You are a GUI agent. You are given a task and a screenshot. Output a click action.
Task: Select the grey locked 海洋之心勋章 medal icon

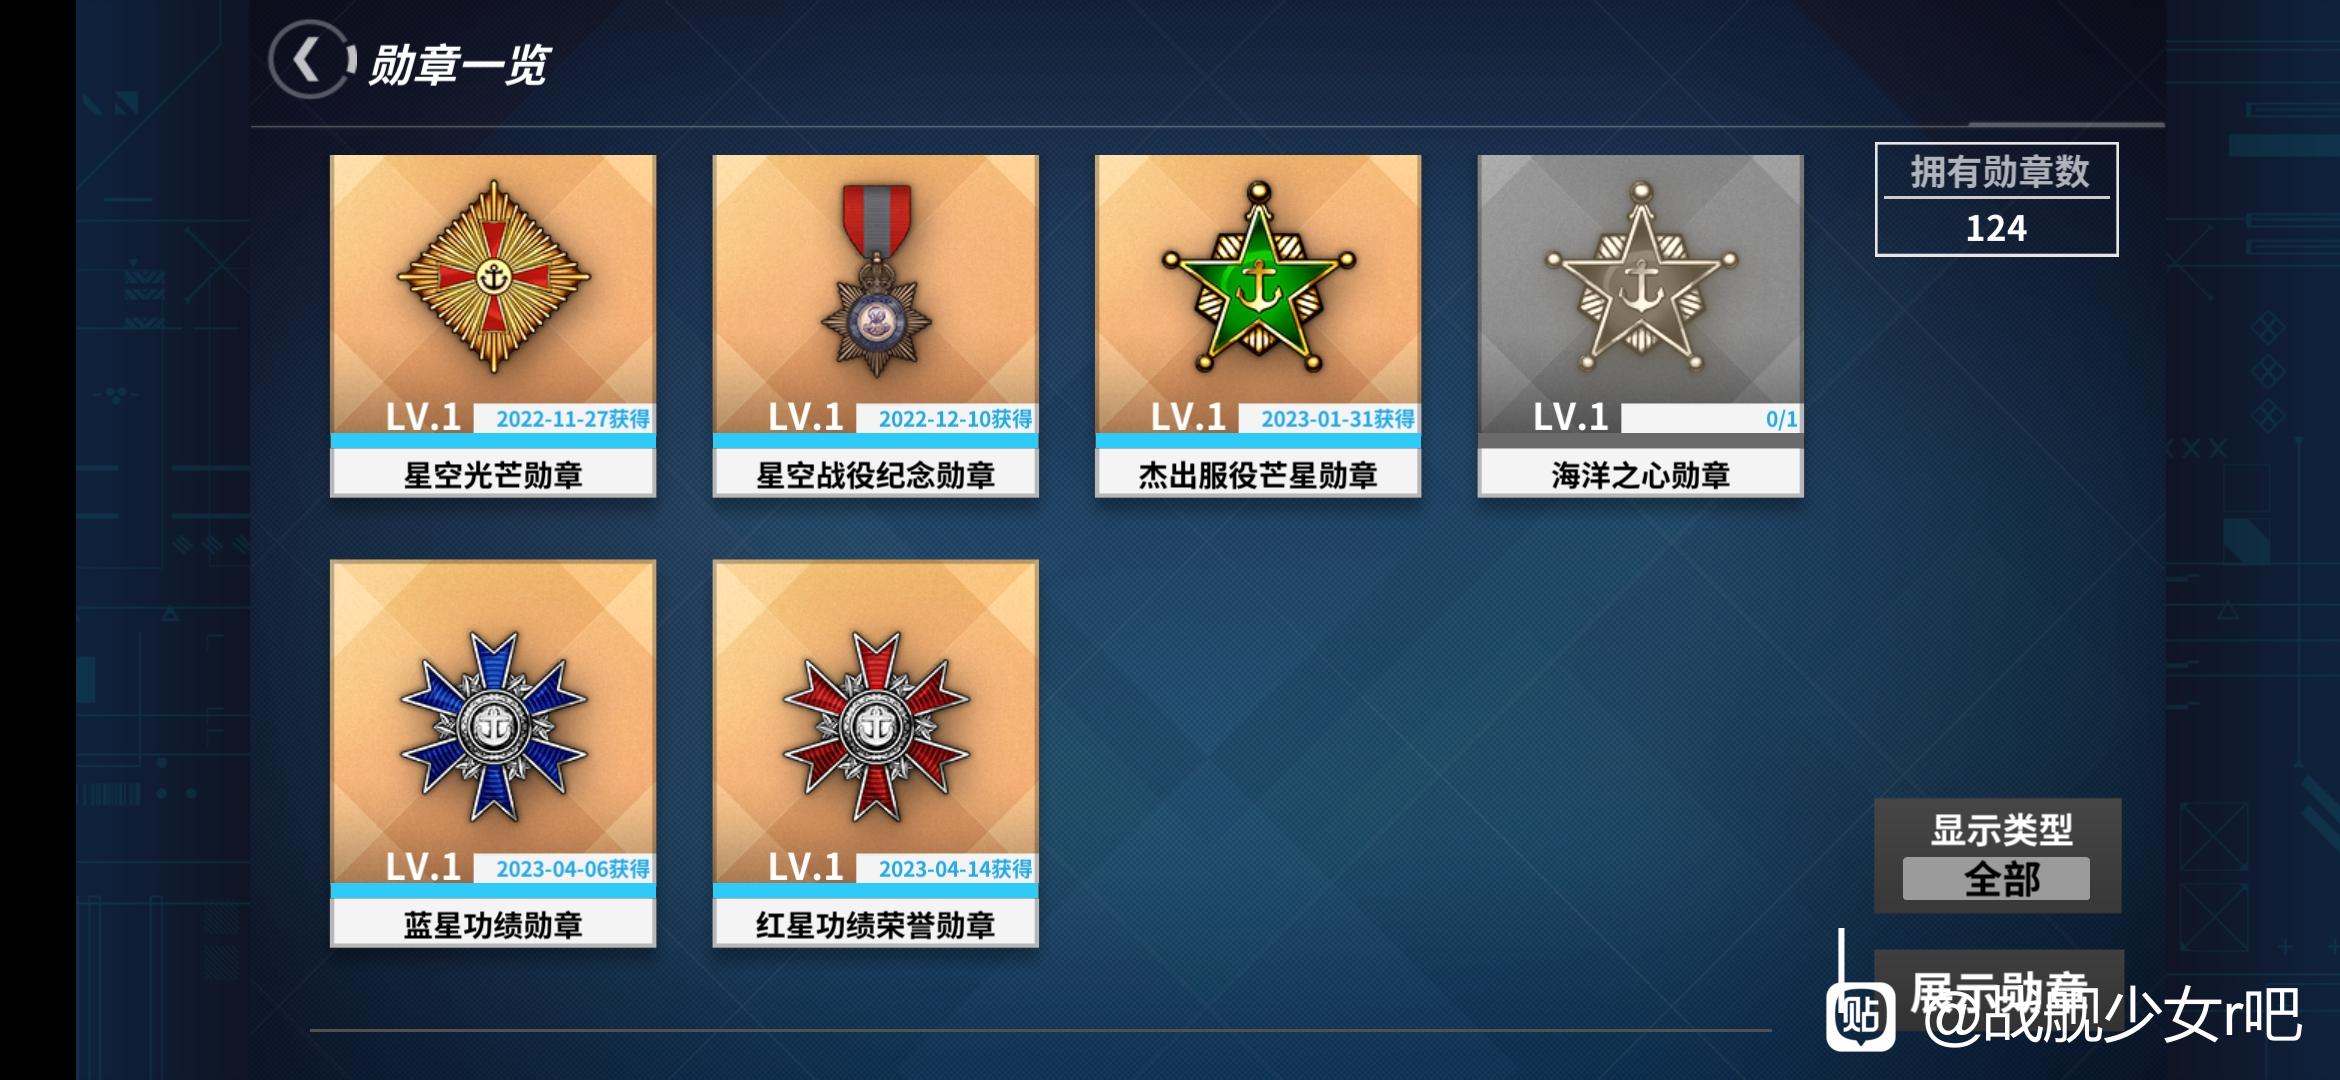click(x=1641, y=276)
